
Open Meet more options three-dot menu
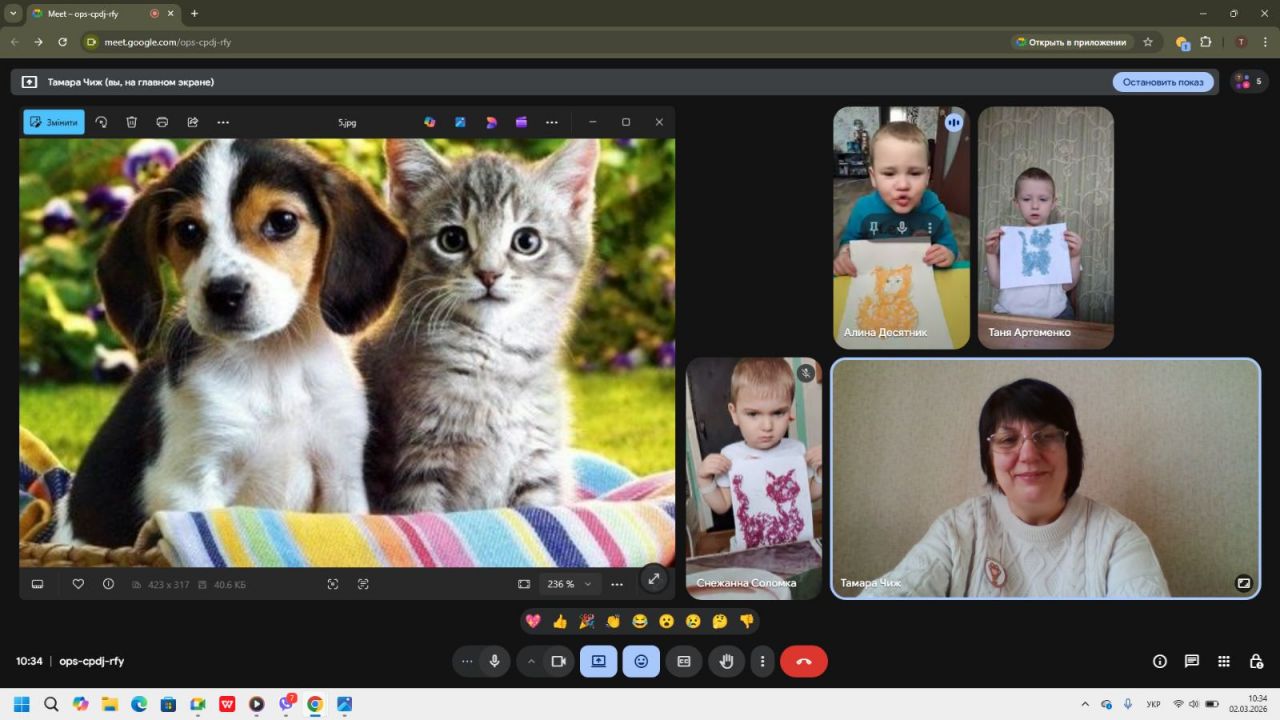(x=763, y=661)
